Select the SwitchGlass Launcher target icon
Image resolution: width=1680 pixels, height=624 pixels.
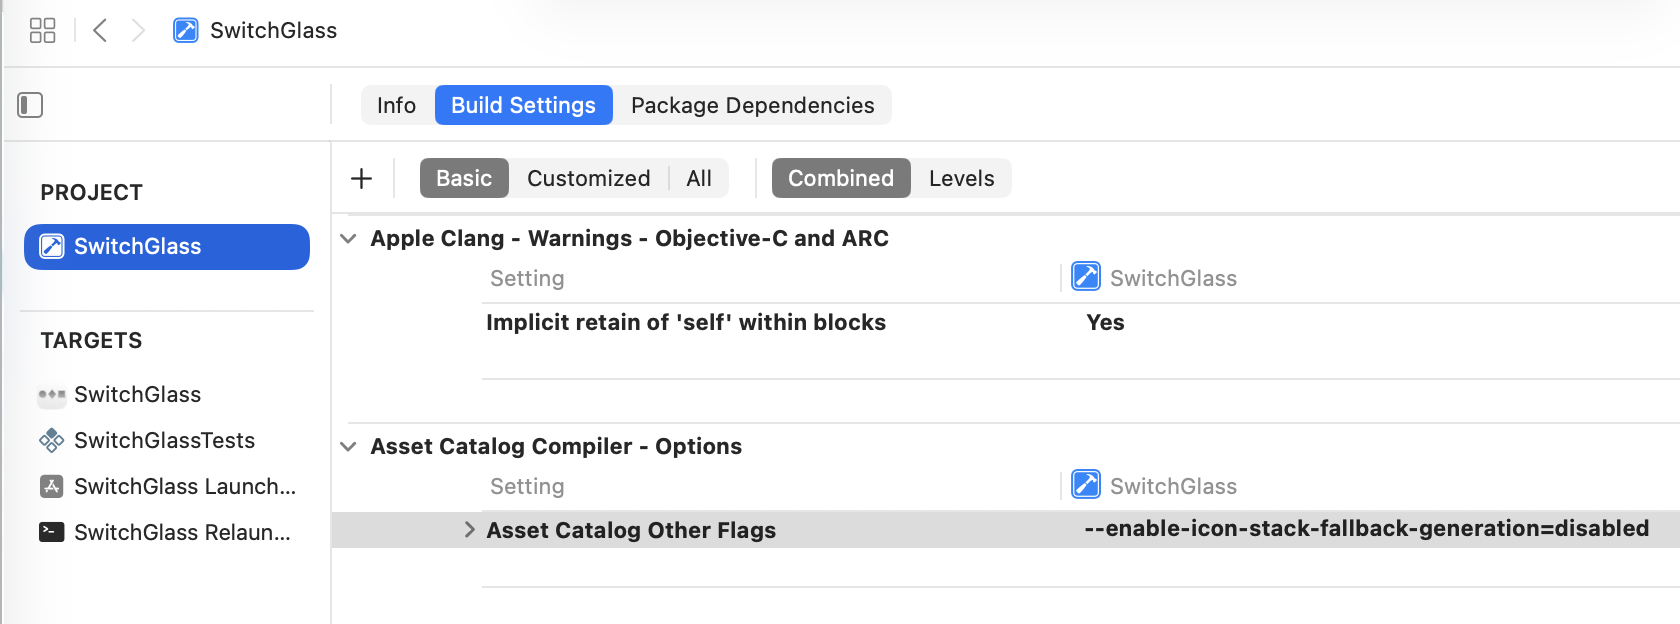(52, 486)
